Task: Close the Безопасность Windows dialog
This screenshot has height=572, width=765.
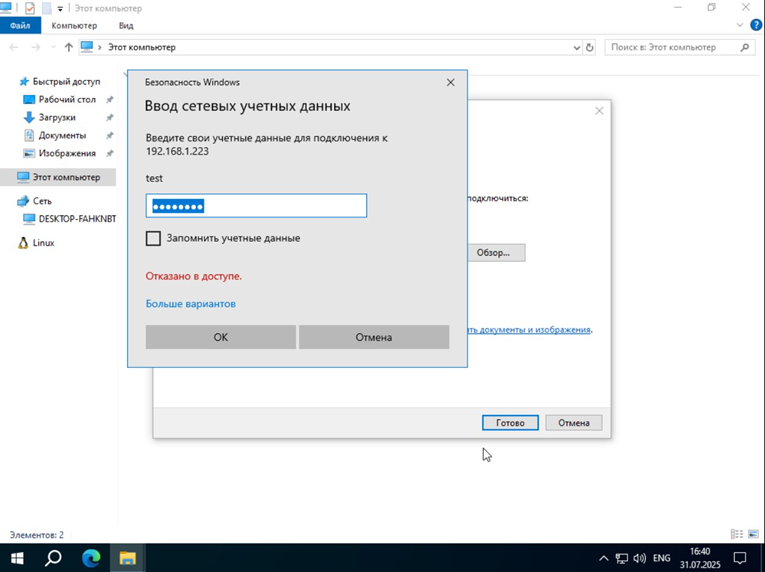Action: pyautogui.click(x=450, y=82)
